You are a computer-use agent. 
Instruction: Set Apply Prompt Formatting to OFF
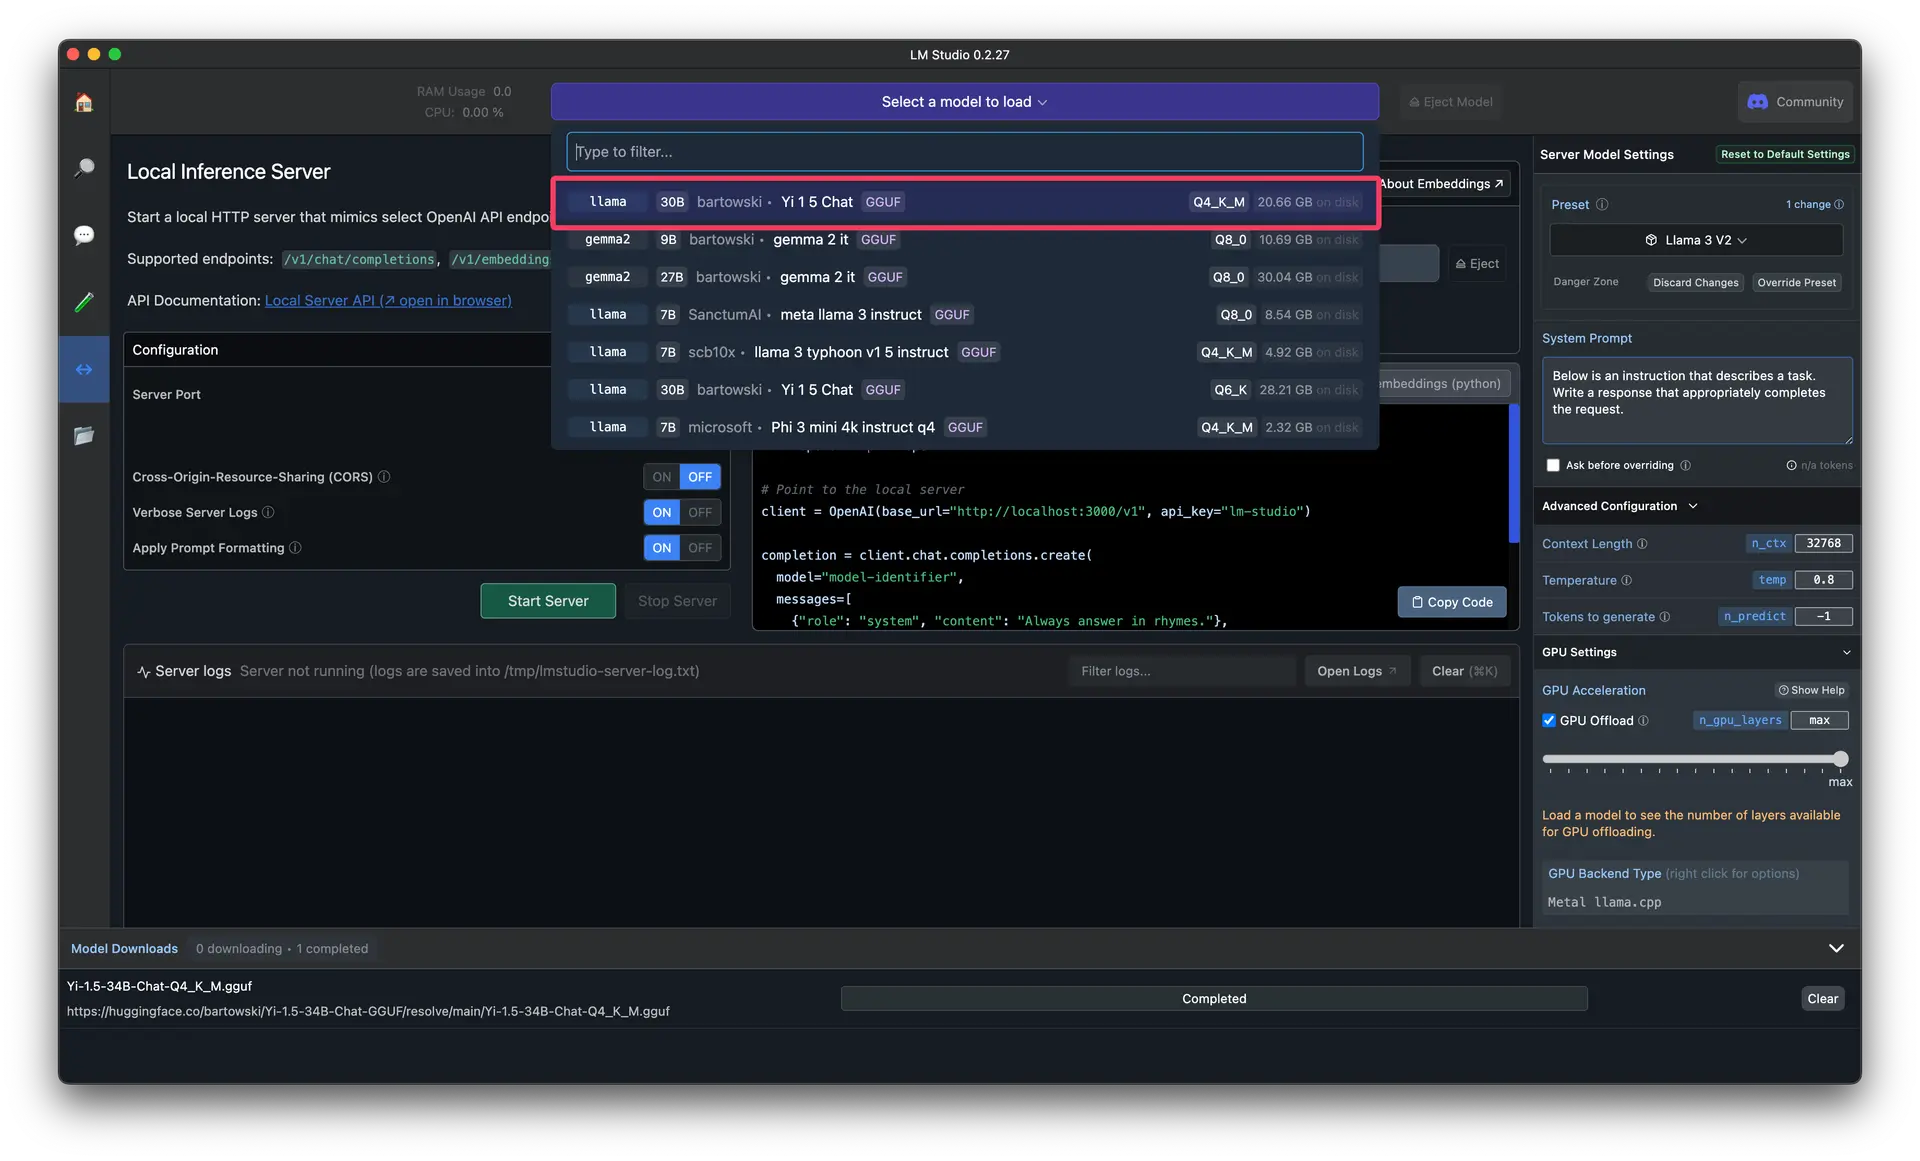point(700,548)
